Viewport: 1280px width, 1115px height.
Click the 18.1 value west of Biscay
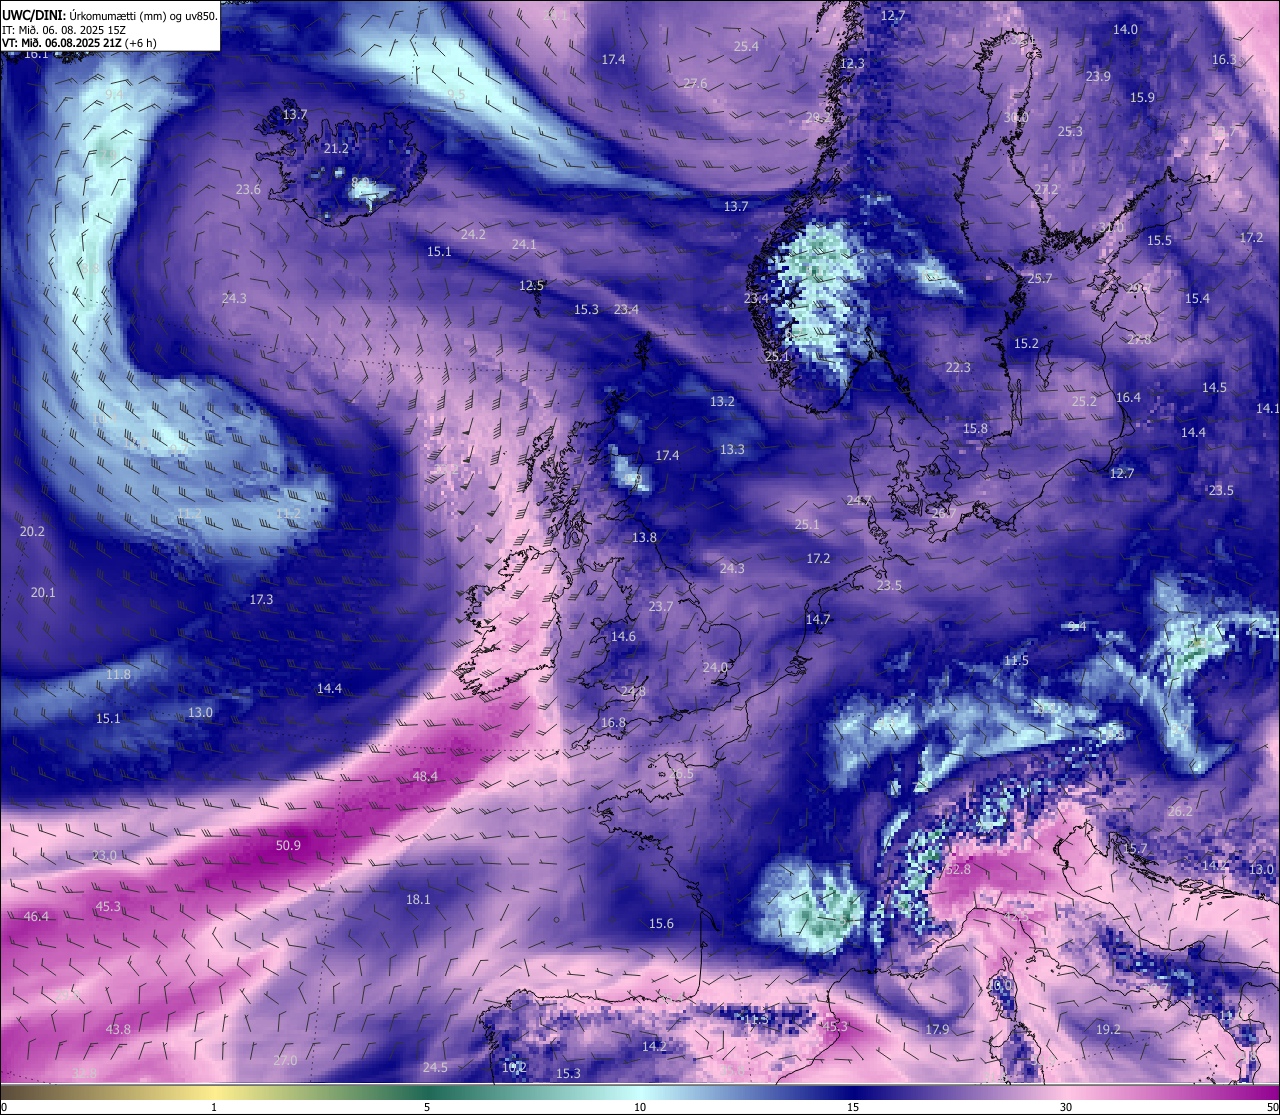pos(418,899)
